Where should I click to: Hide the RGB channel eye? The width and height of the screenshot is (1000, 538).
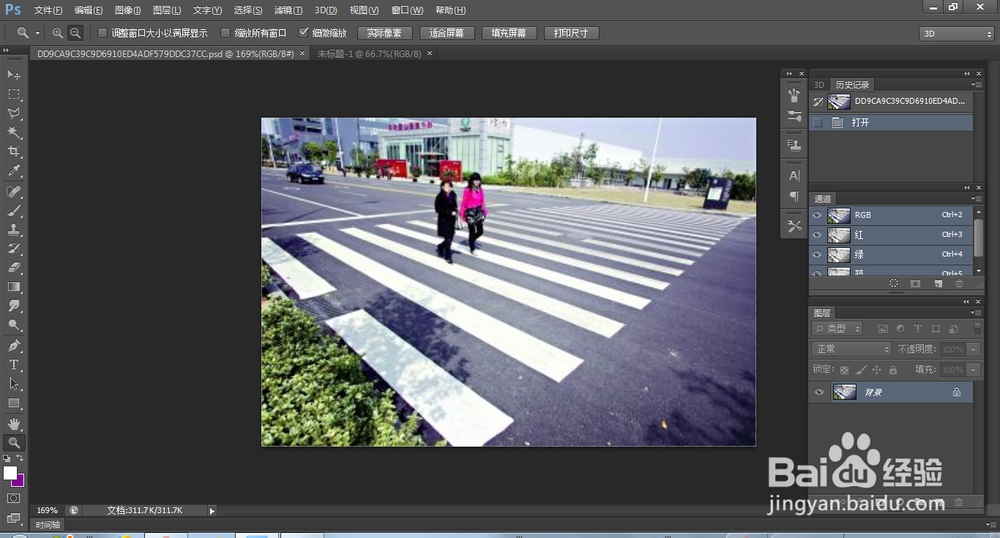pos(817,215)
